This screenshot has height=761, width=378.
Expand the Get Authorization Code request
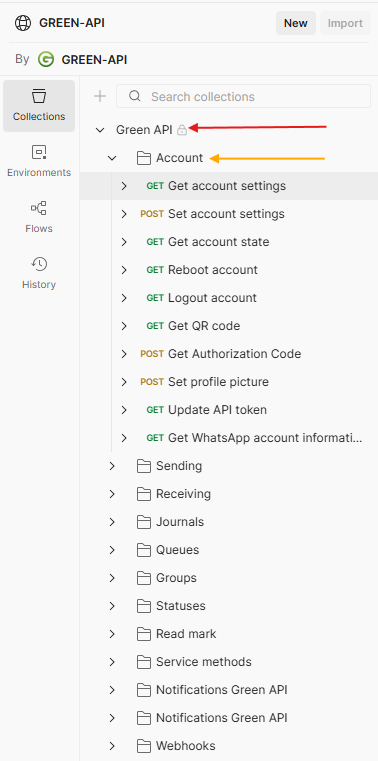(124, 354)
